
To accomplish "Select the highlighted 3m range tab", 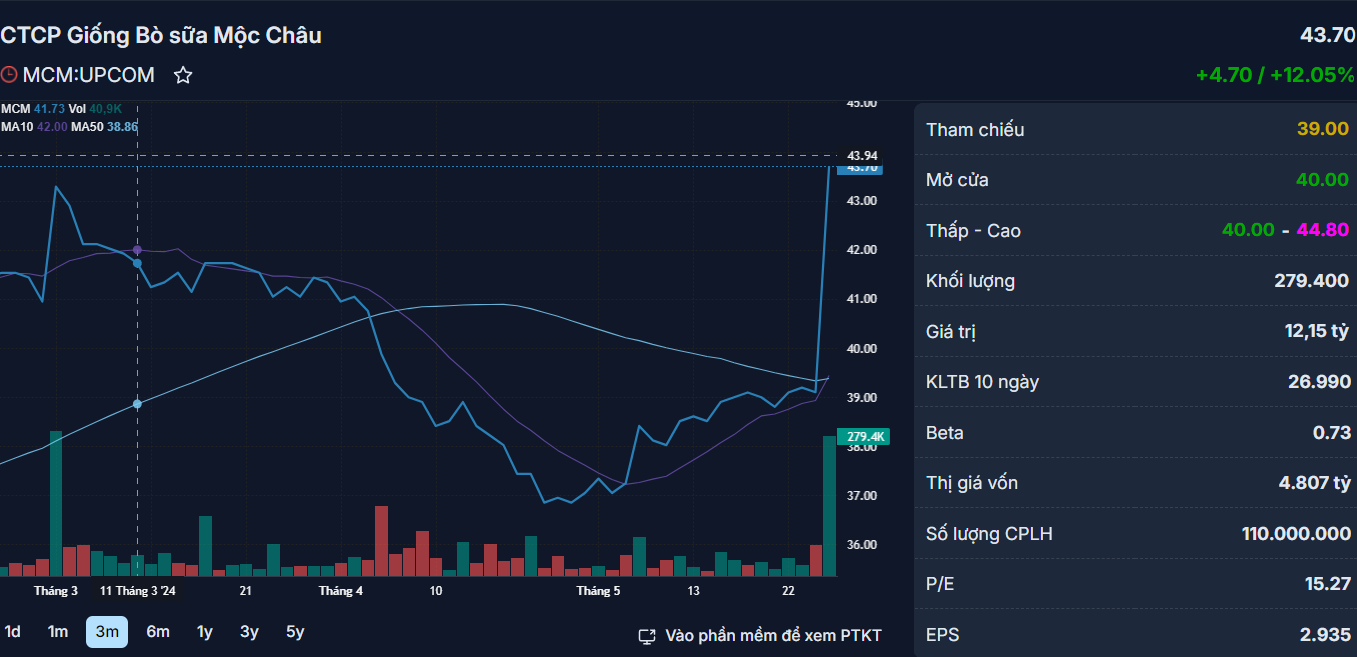I will pos(107,632).
